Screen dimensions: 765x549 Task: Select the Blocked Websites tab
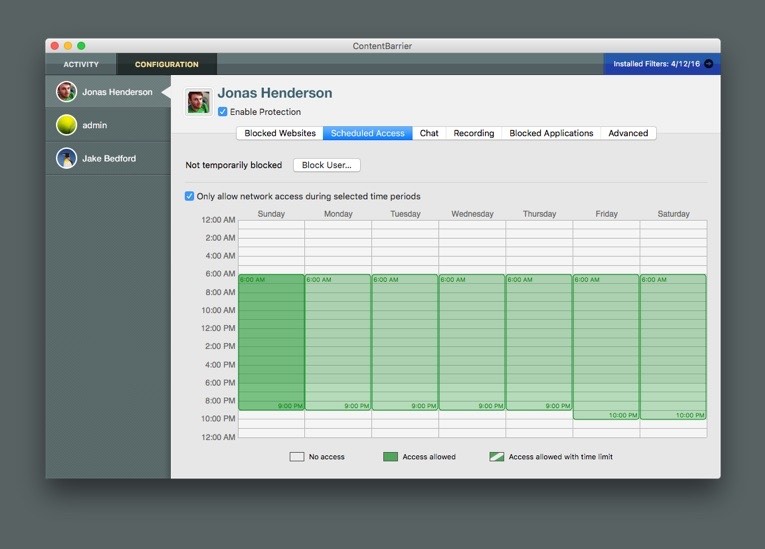[x=280, y=133]
